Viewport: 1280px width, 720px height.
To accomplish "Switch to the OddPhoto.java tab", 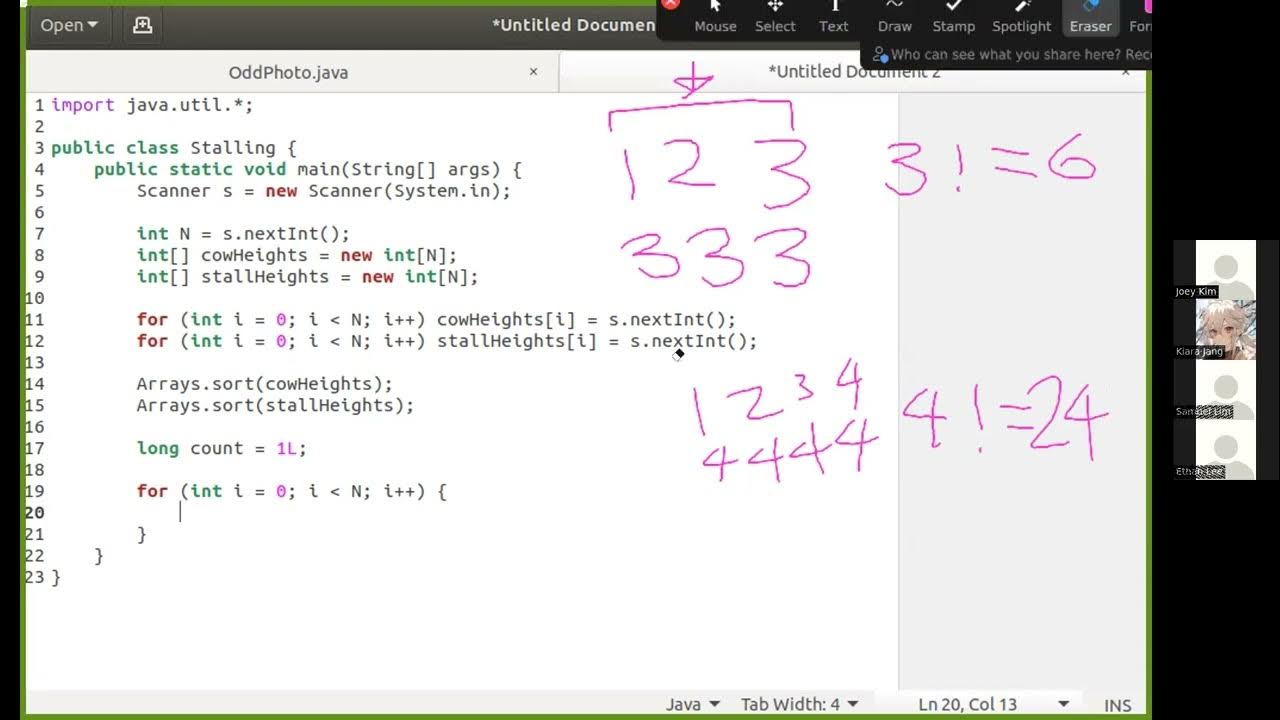I will click(x=288, y=72).
